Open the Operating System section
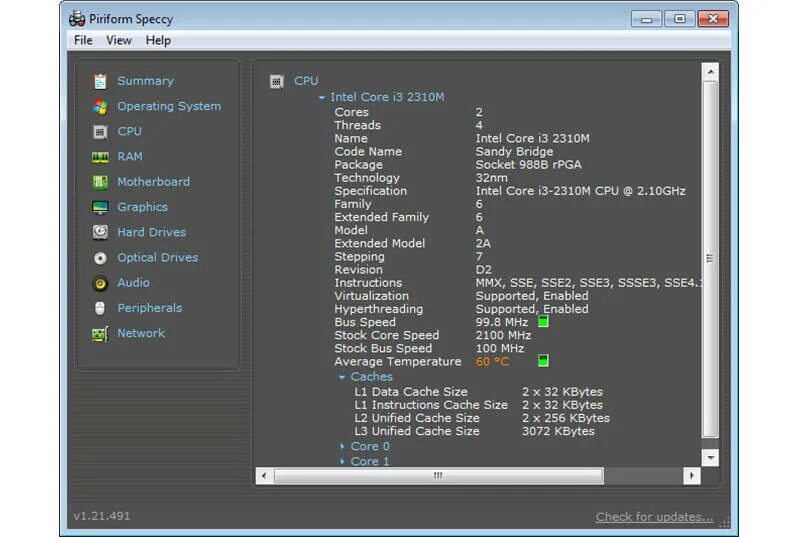Image resolution: width=800 pixels, height=537 pixels. [169, 106]
